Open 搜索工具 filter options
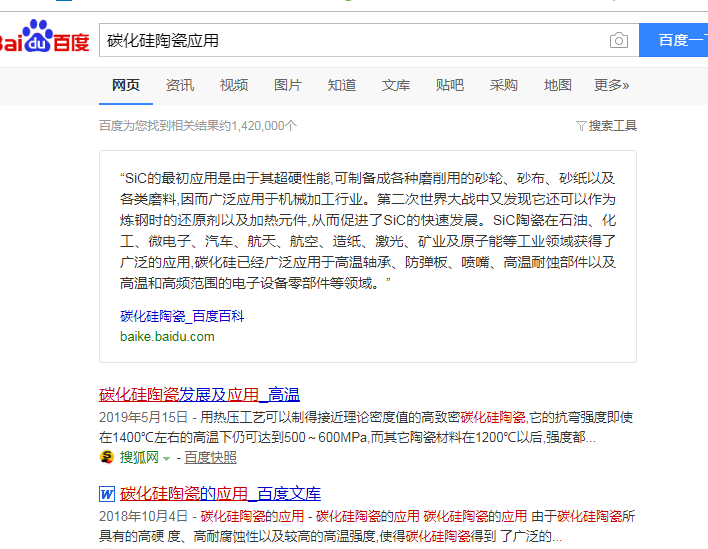Image resolution: width=708 pixels, height=549 pixels. click(612, 126)
